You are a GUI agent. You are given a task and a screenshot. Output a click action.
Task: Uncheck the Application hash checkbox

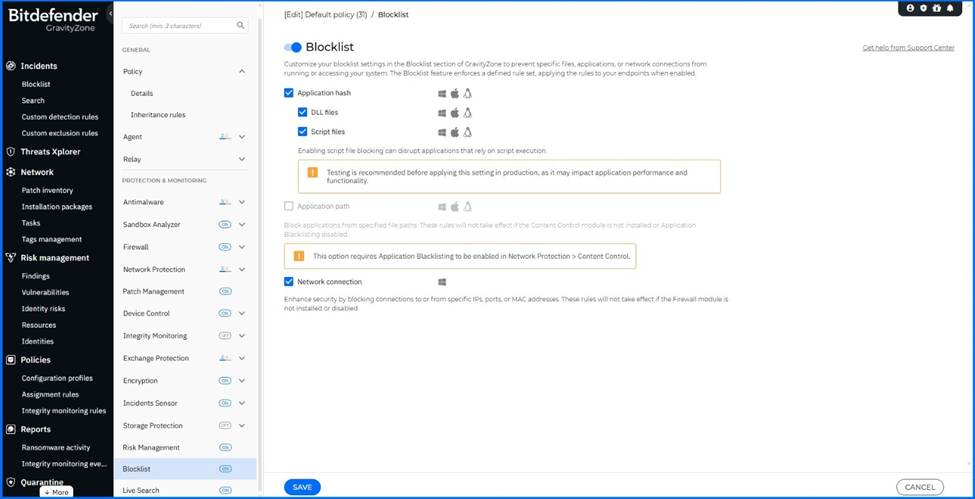point(289,93)
